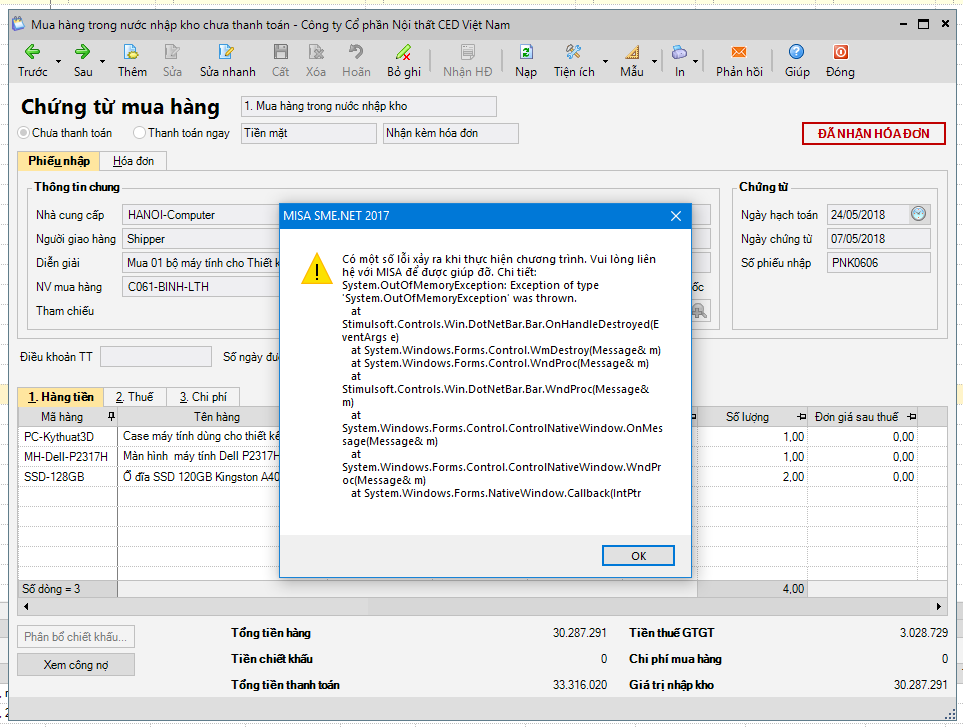Click the Số phiếu nhập PNK0606 field
This screenshot has width=963, height=727.
878,263
